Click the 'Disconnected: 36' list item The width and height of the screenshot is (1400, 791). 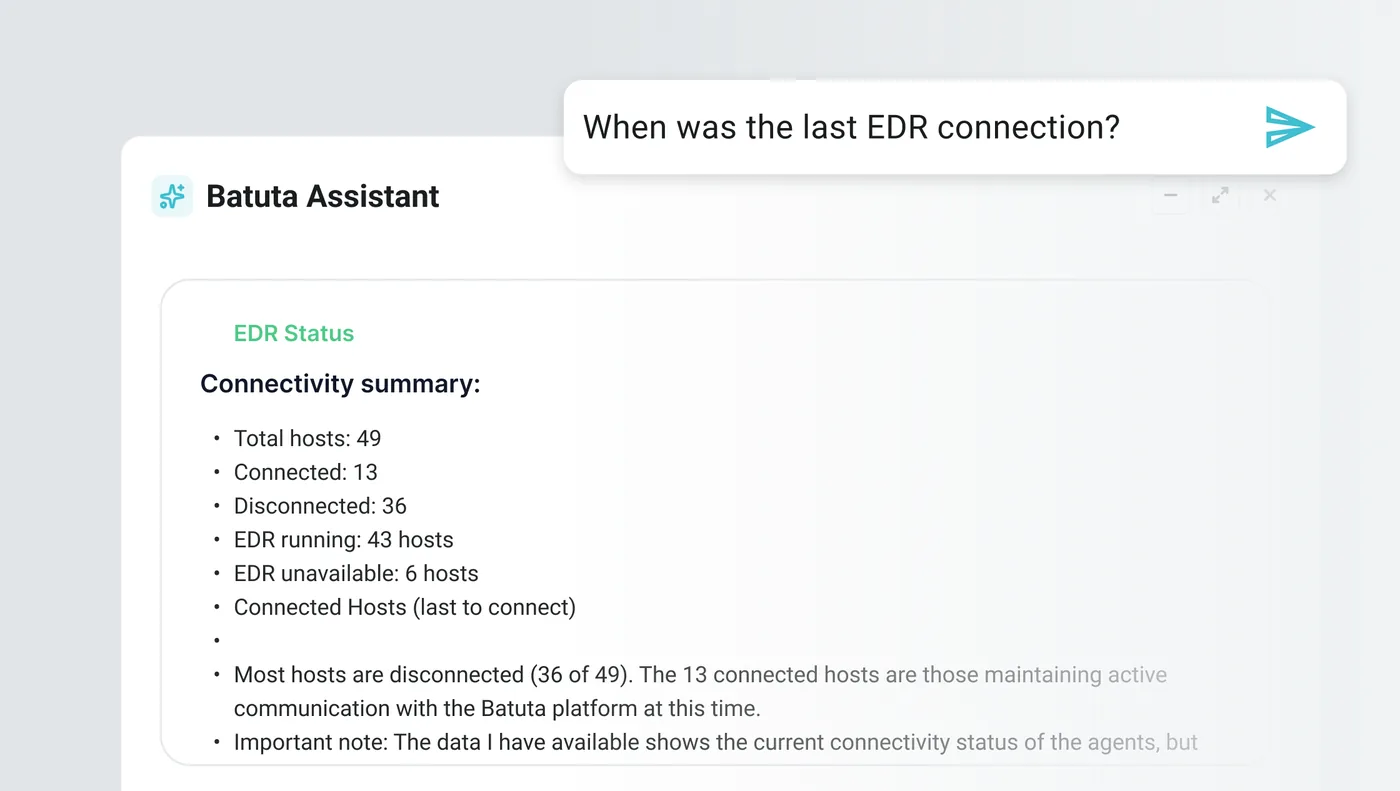[x=320, y=506]
